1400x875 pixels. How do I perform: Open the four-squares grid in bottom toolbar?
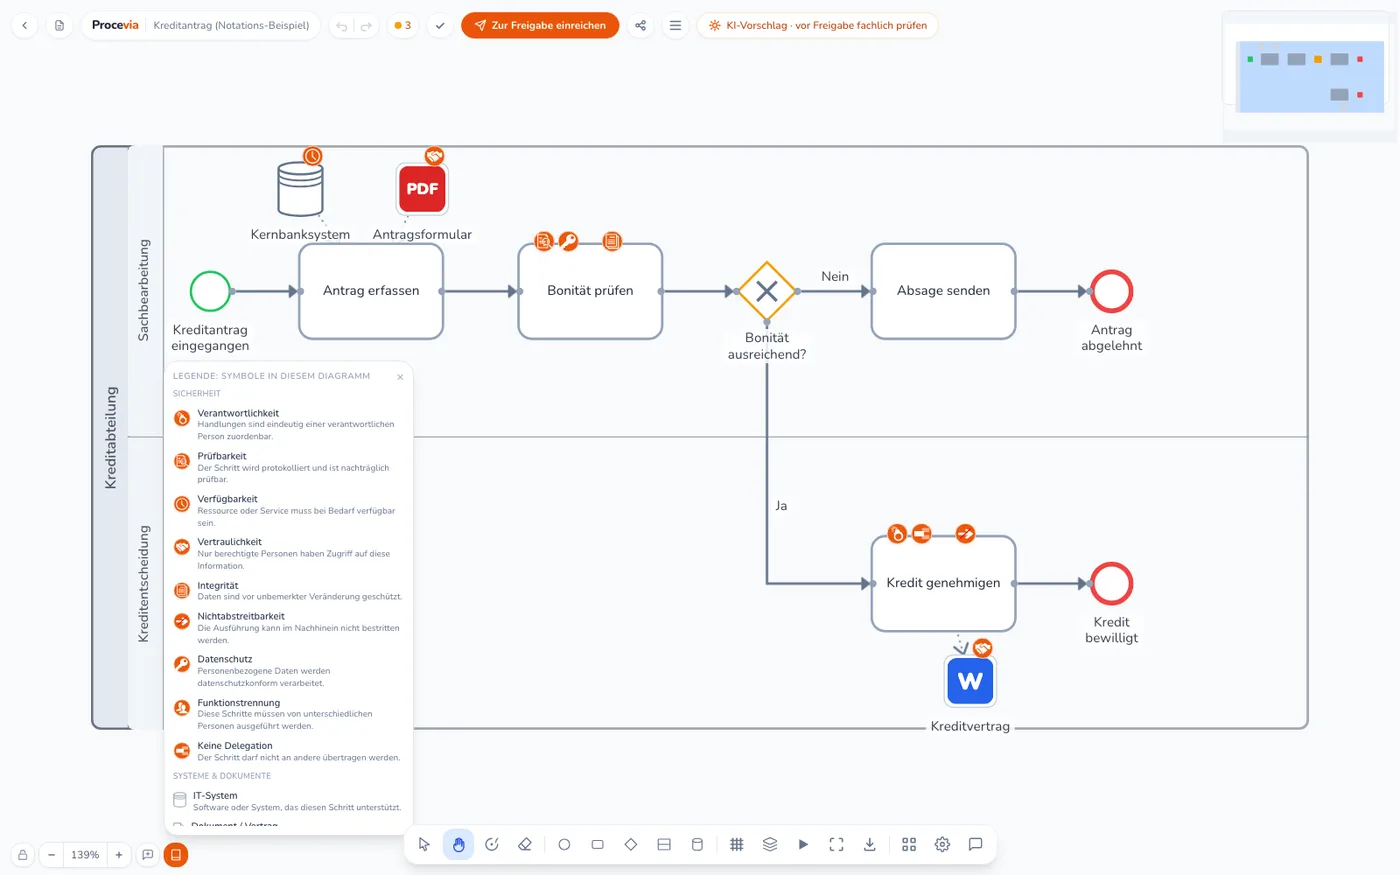[909, 845]
